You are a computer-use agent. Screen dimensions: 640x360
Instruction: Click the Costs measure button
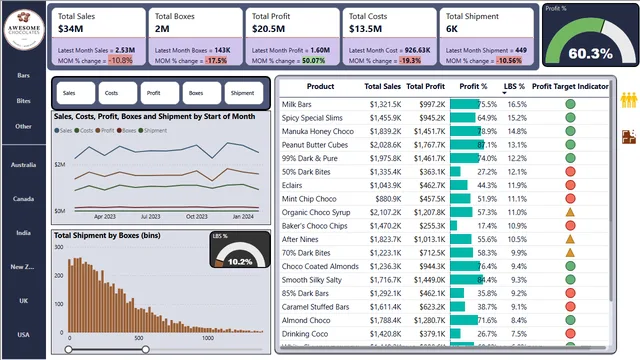click(118, 93)
